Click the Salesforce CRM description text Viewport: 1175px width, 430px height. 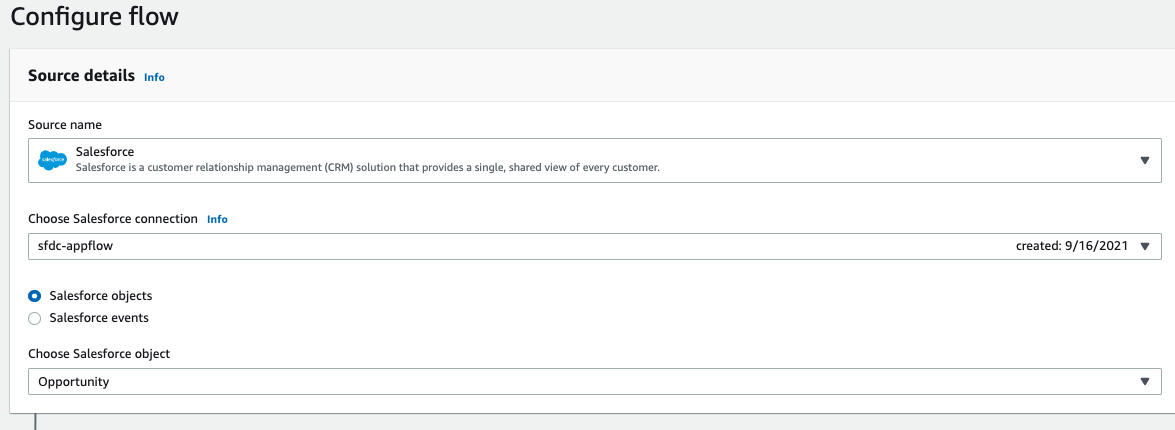pyautogui.click(x=367, y=168)
